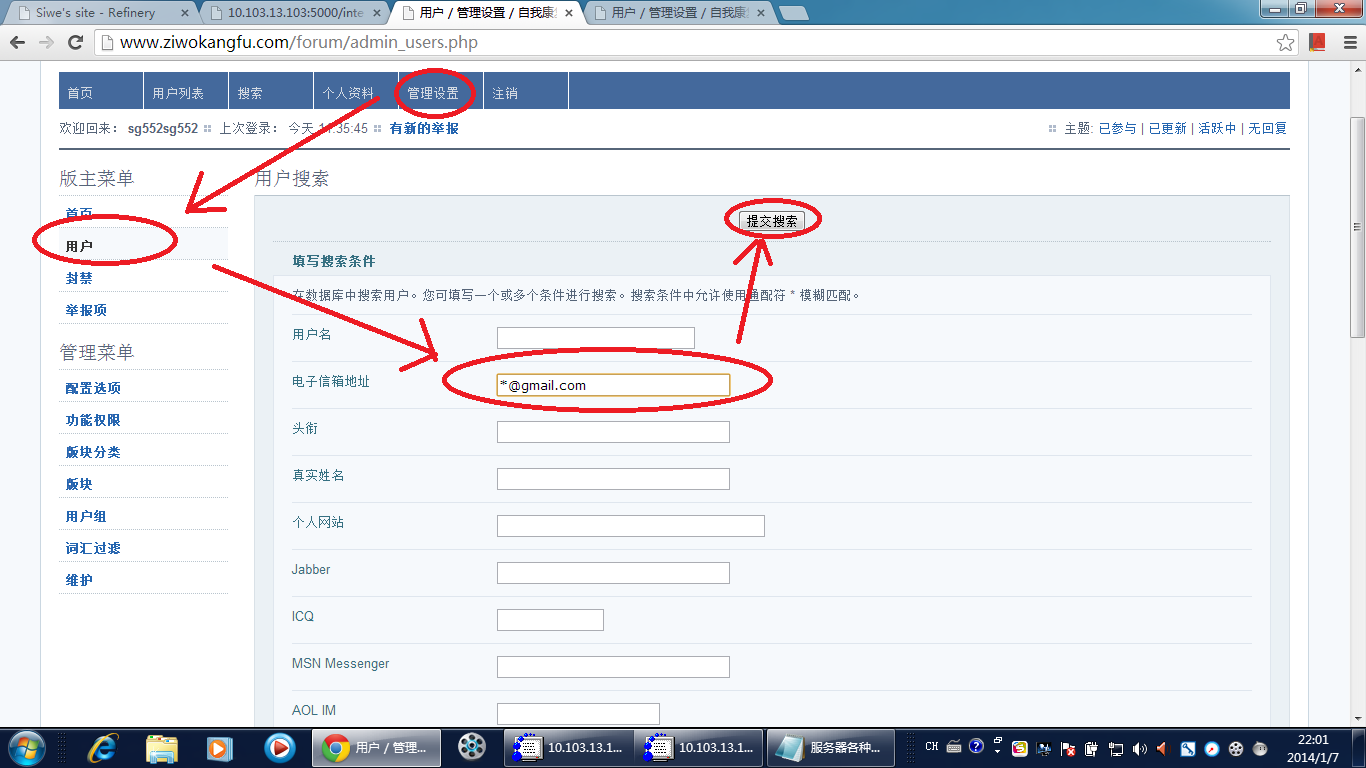Screen dimensions: 1366x768
Task: Click the volume speaker icon in system tray
Action: [x=1140, y=747]
